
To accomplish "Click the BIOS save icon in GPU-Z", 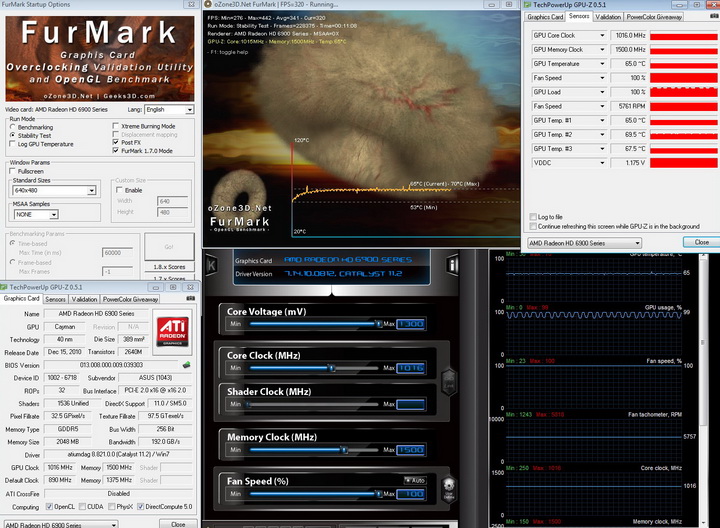I will (186, 364).
